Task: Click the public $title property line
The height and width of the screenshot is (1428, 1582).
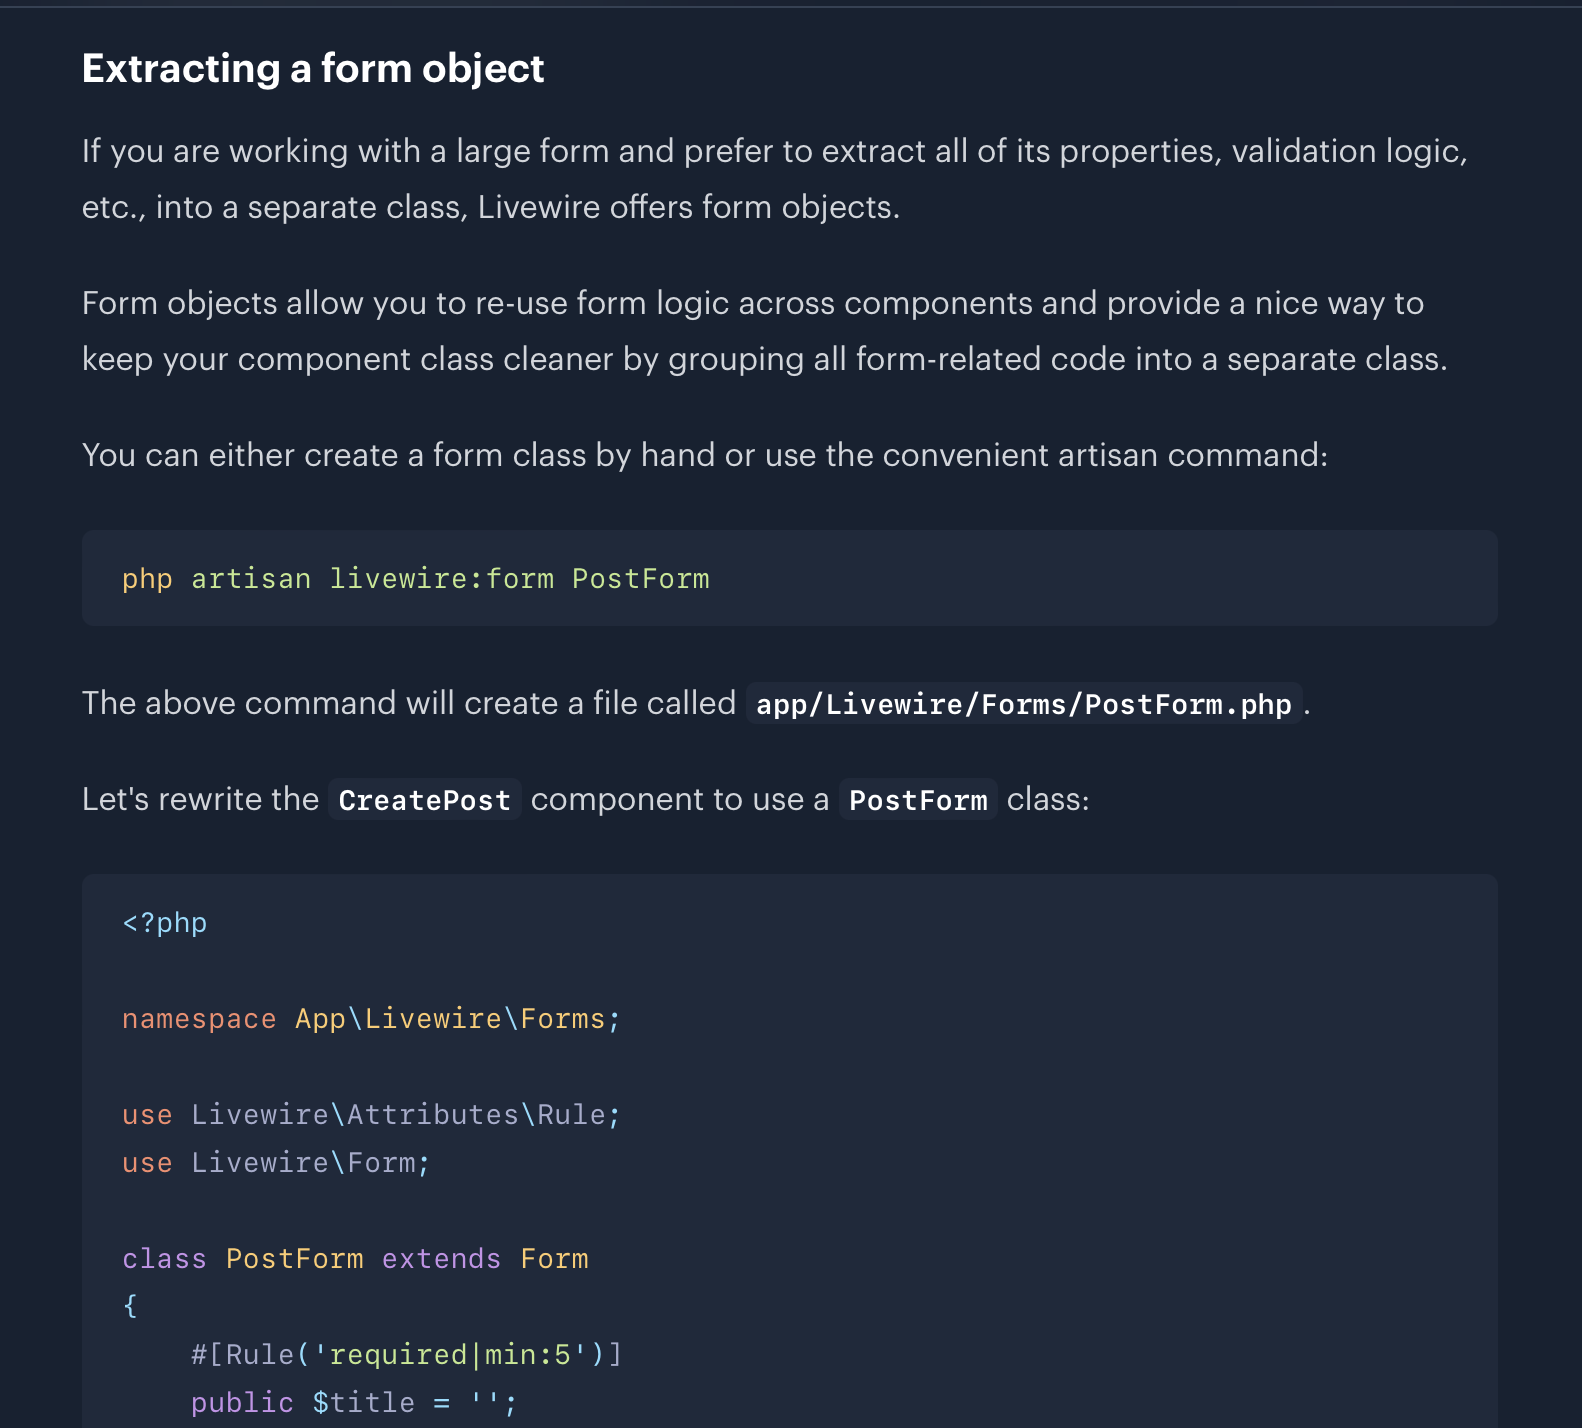Action: [x=354, y=1403]
